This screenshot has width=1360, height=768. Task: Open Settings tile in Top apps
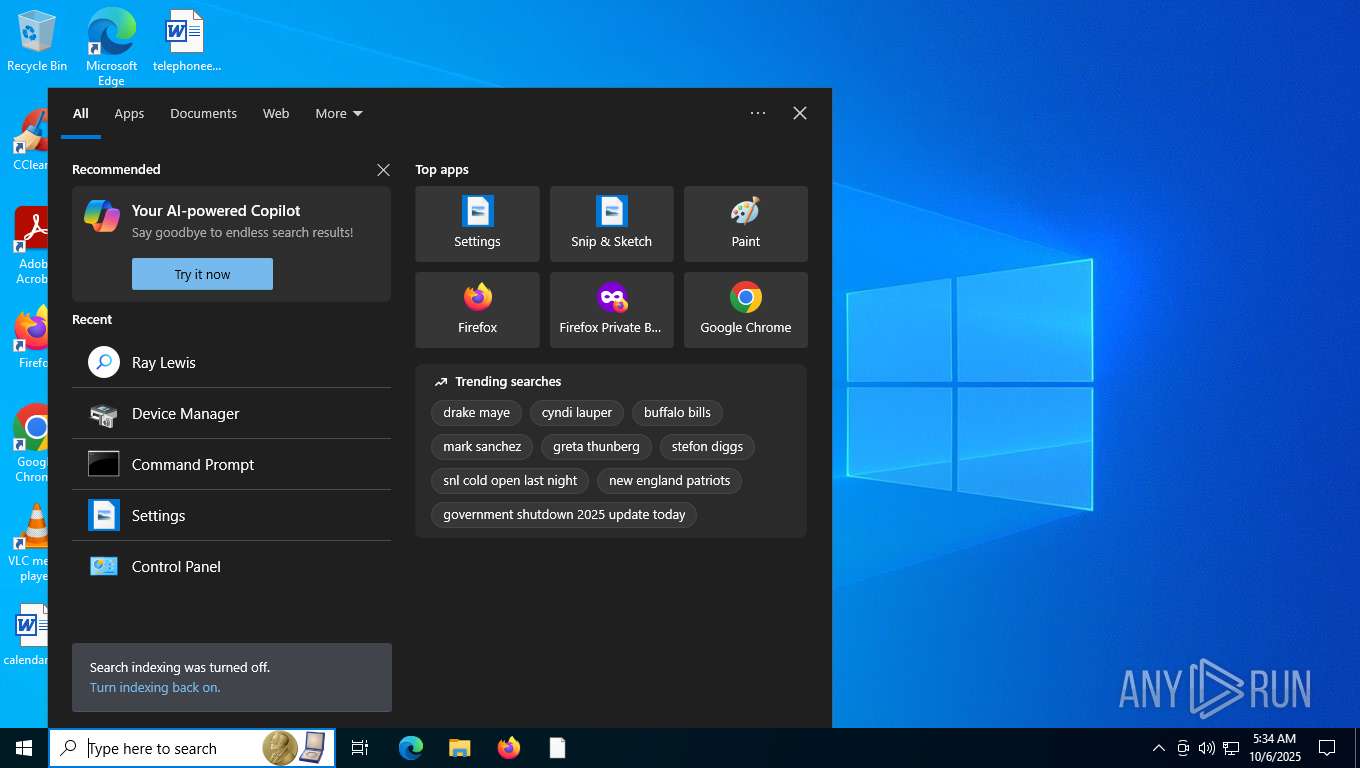[x=477, y=224]
